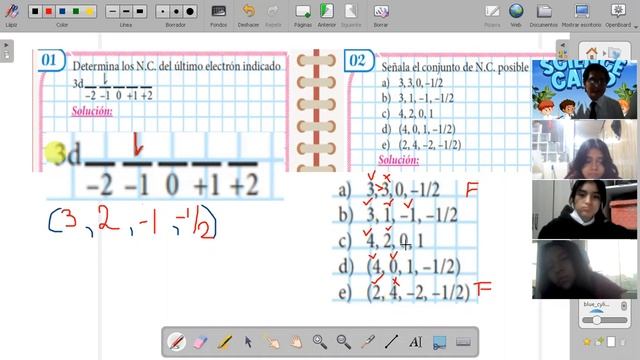
Task: Select the pink eraser tool
Action: coord(200,342)
